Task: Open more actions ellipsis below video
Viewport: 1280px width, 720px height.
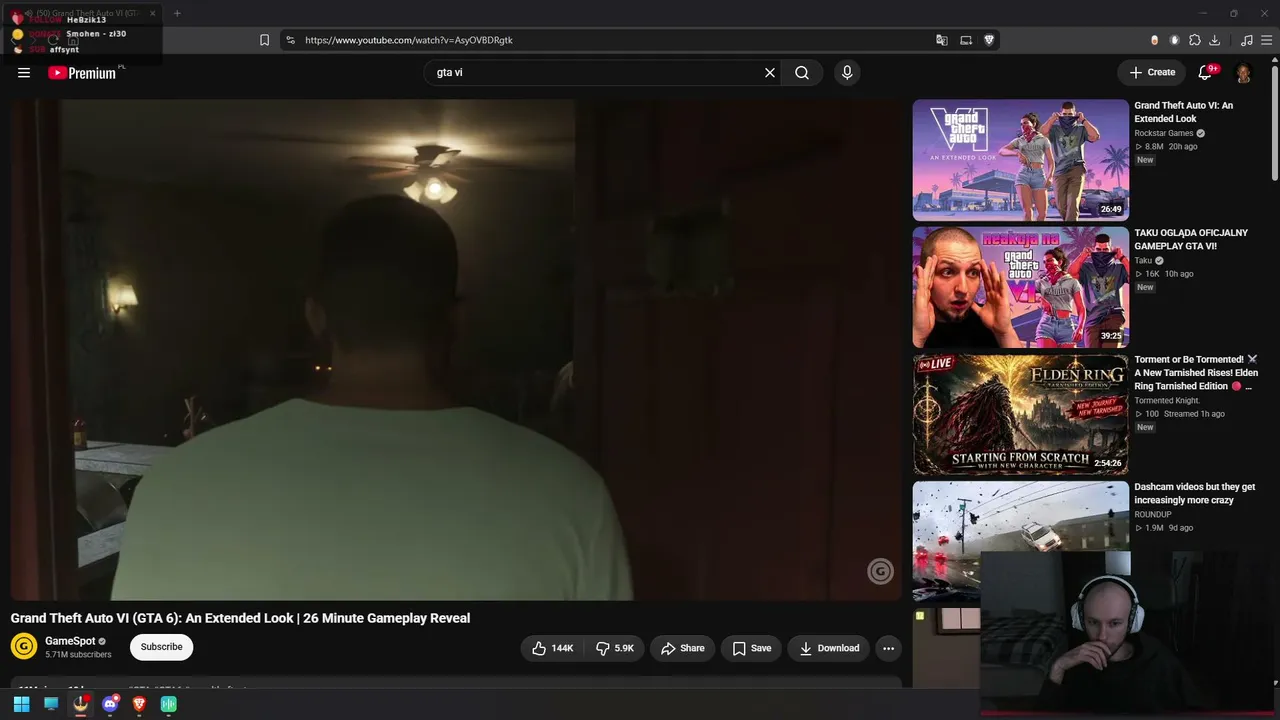Action: [x=888, y=648]
